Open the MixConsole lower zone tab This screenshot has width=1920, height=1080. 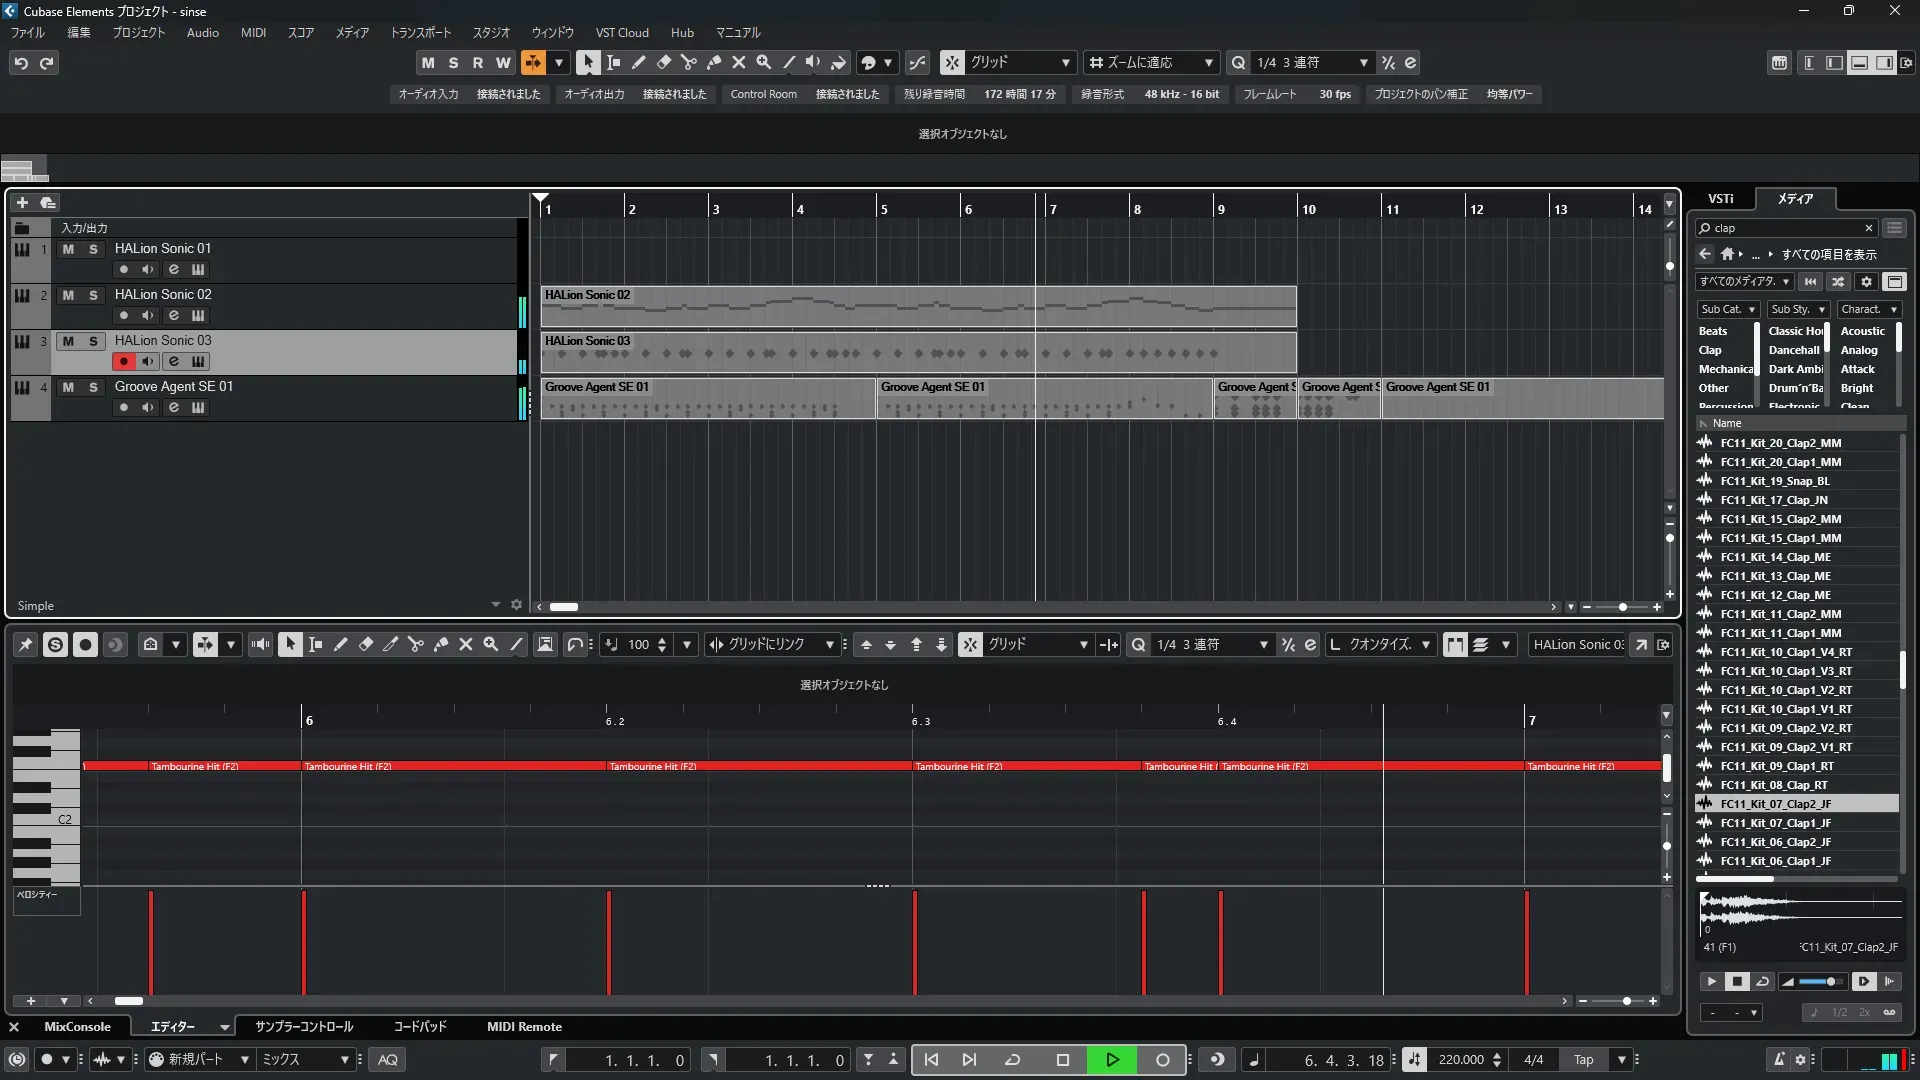(77, 1027)
